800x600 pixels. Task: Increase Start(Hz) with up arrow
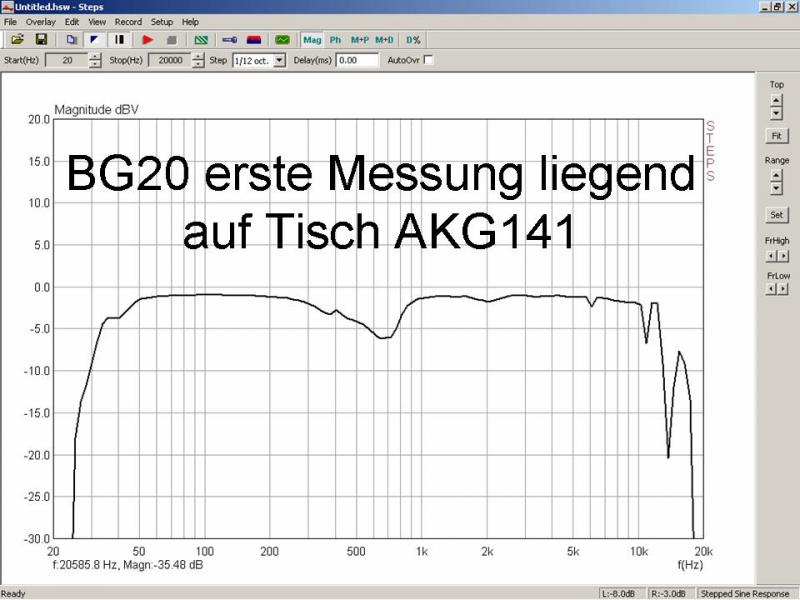click(x=95, y=57)
